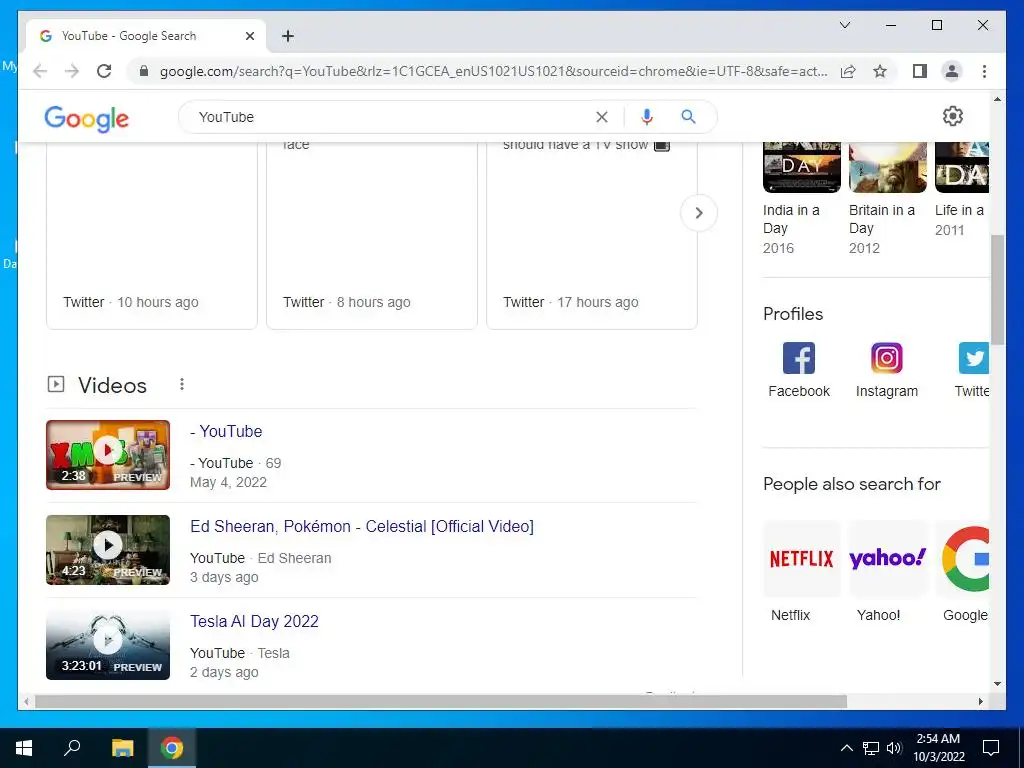Image resolution: width=1024 pixels, height=768 pixels.
Task: Open taskbar search magnifier
Action: (x=72, y=748)
